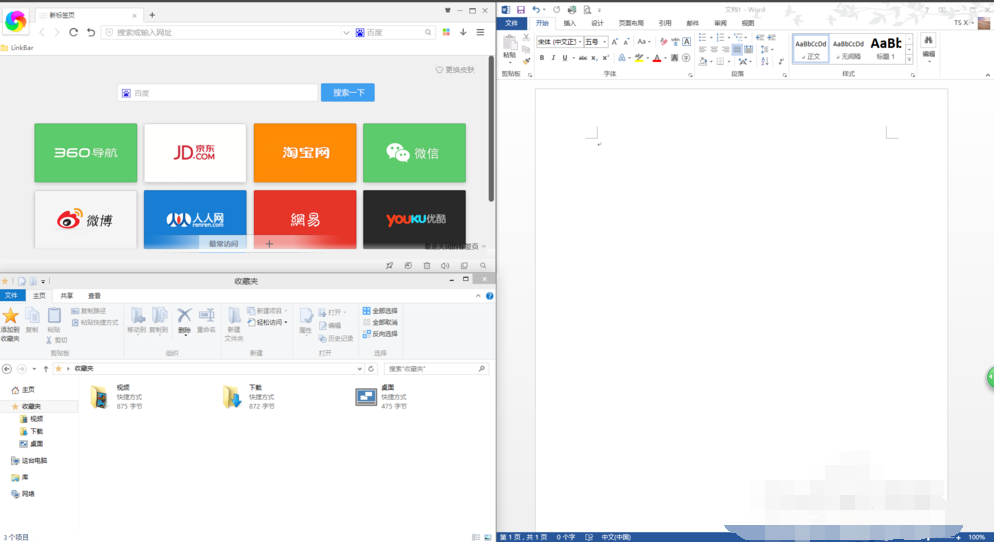
Task: Open the browser downloads arrow icon
Action: click(463, 32)
